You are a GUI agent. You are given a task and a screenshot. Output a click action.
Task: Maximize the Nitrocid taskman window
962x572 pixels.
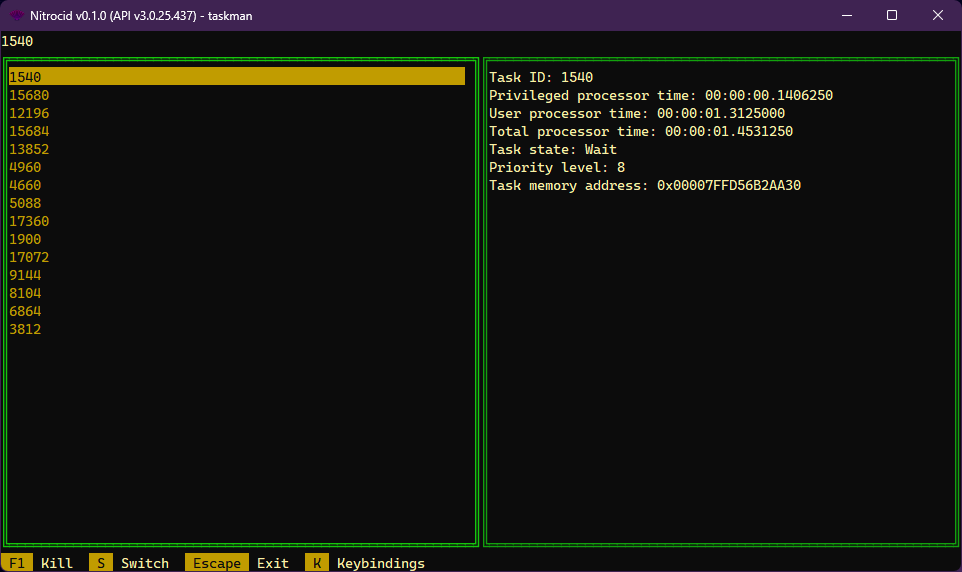pyautogui.click(x=892, y=15)
